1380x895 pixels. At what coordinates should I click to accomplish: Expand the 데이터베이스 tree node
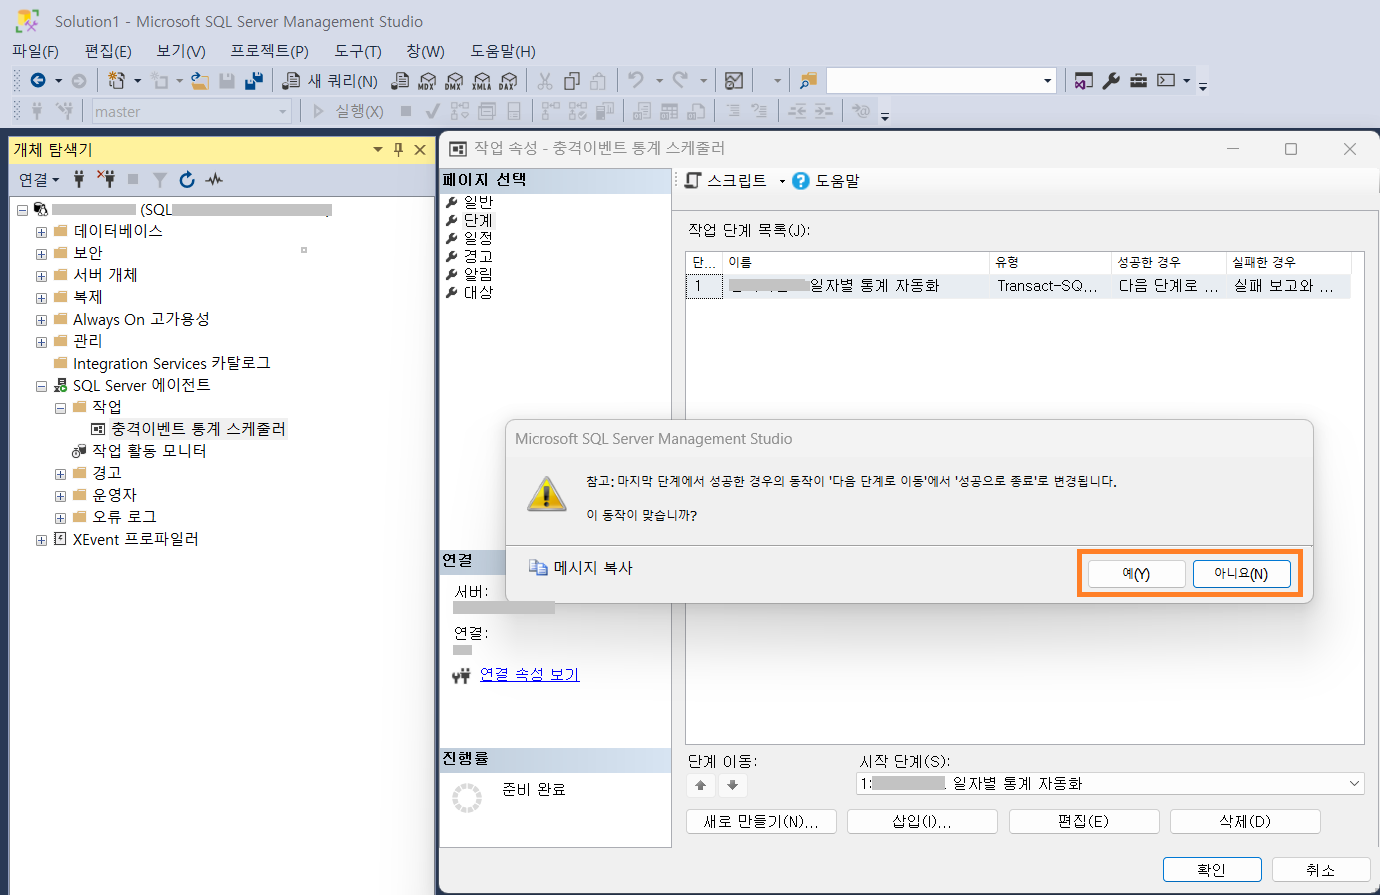coord(41,232)
